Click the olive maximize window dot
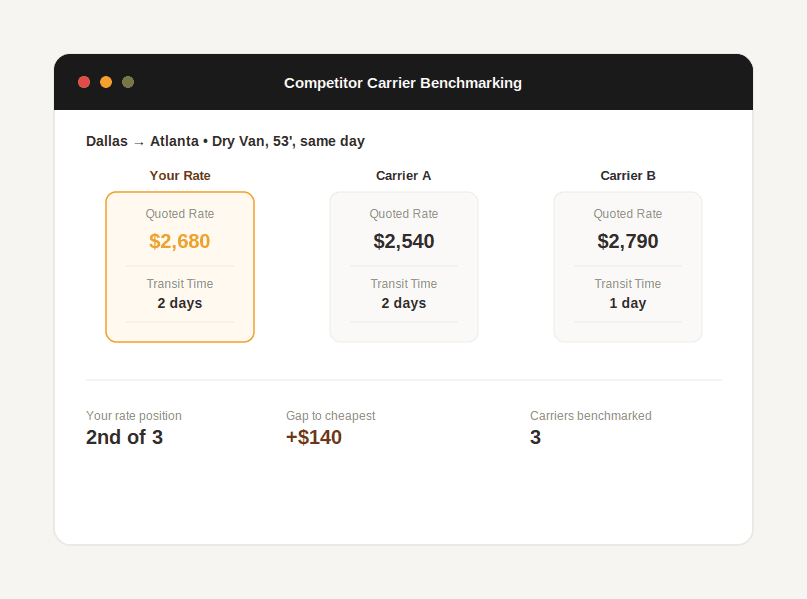807x599 pixels. 128,82
